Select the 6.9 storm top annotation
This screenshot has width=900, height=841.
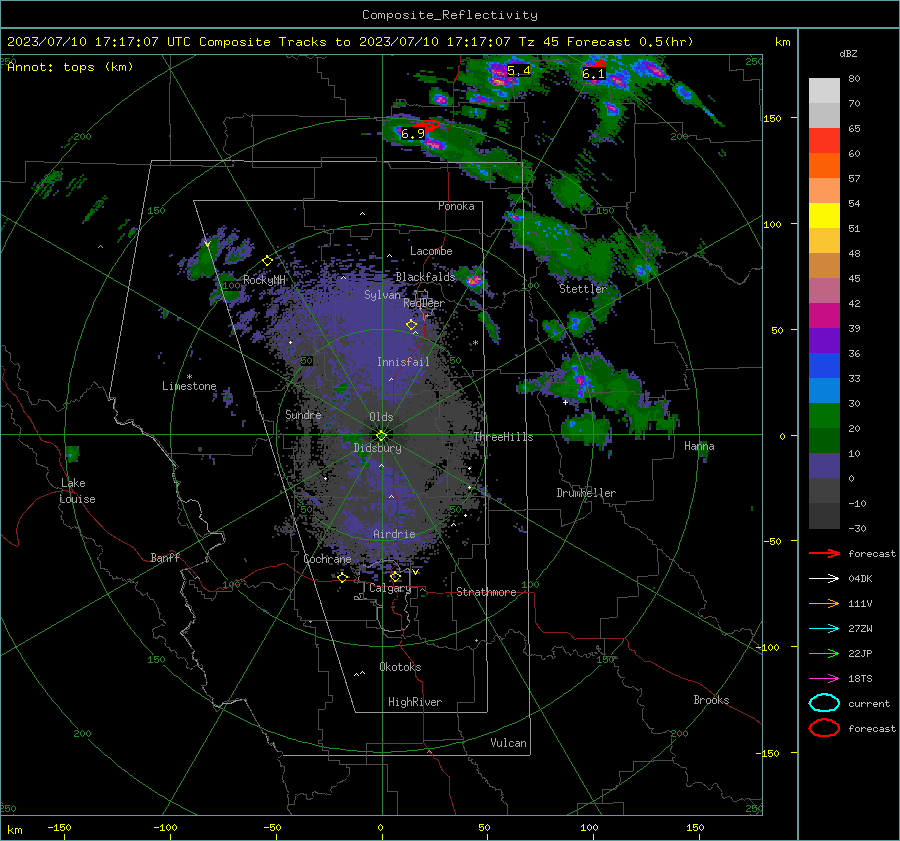413,134
